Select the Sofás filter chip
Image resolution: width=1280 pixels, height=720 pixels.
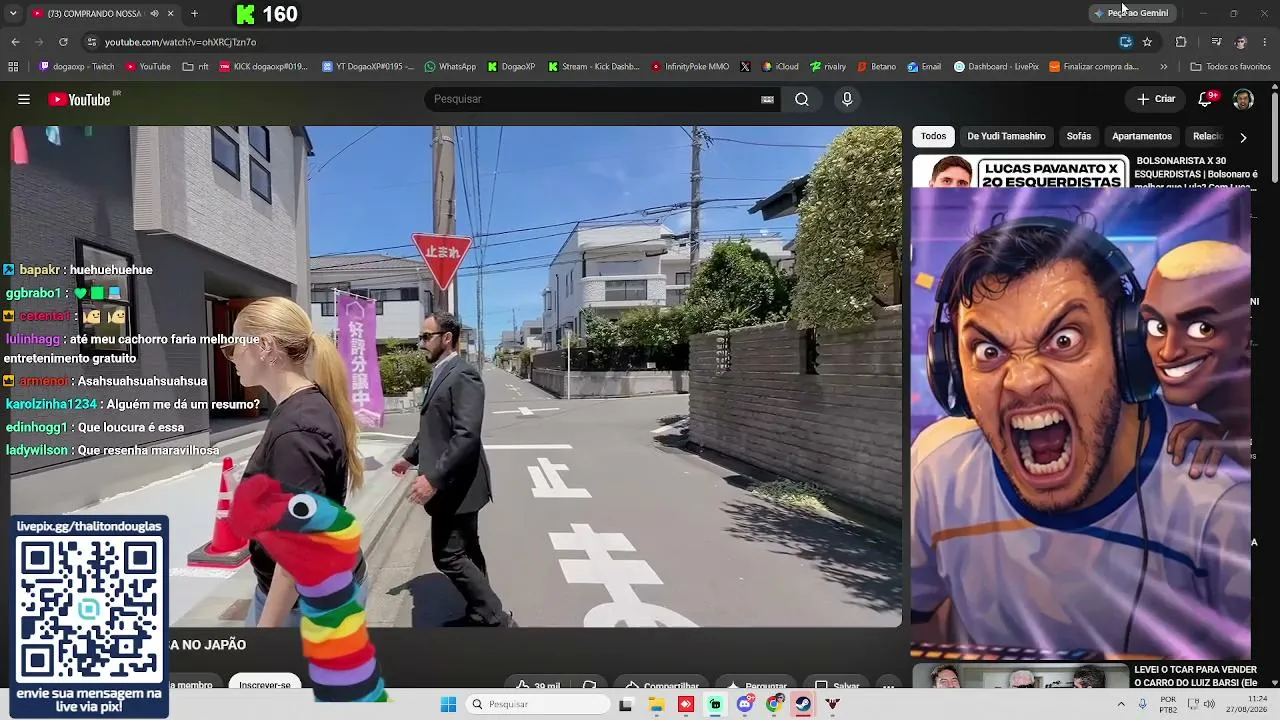[1078, 136]
